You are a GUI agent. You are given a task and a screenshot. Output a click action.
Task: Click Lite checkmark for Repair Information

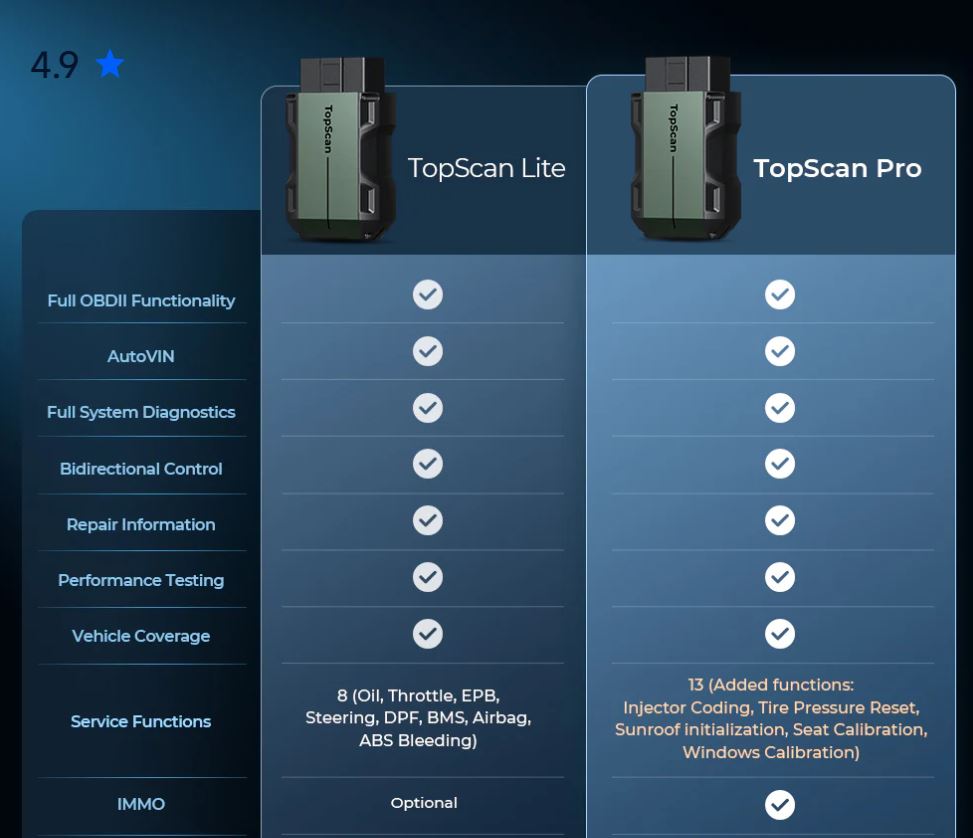[x=428, y=520]
